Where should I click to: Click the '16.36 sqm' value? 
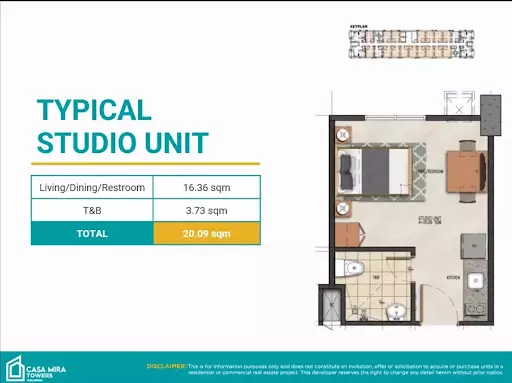pyautogui.click(x=207, y=187)
